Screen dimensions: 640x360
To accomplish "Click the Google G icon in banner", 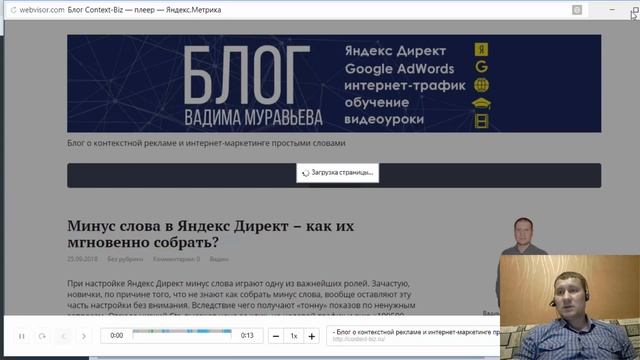I will pyautogui.click(x=482, y=67).
